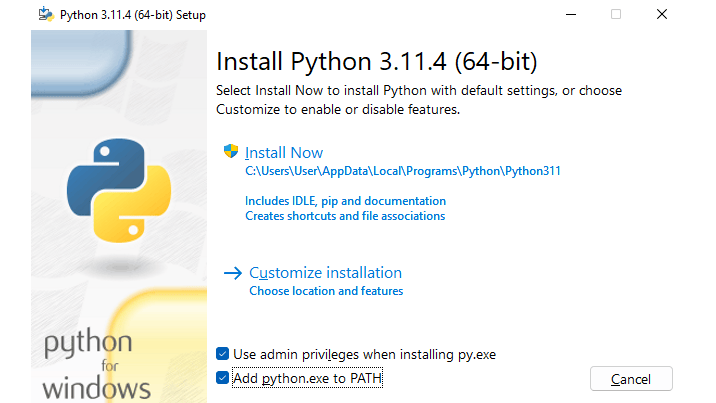Minimize the Python Setup window
Viewport: 716px width, 403px height.
pos(569,14)
